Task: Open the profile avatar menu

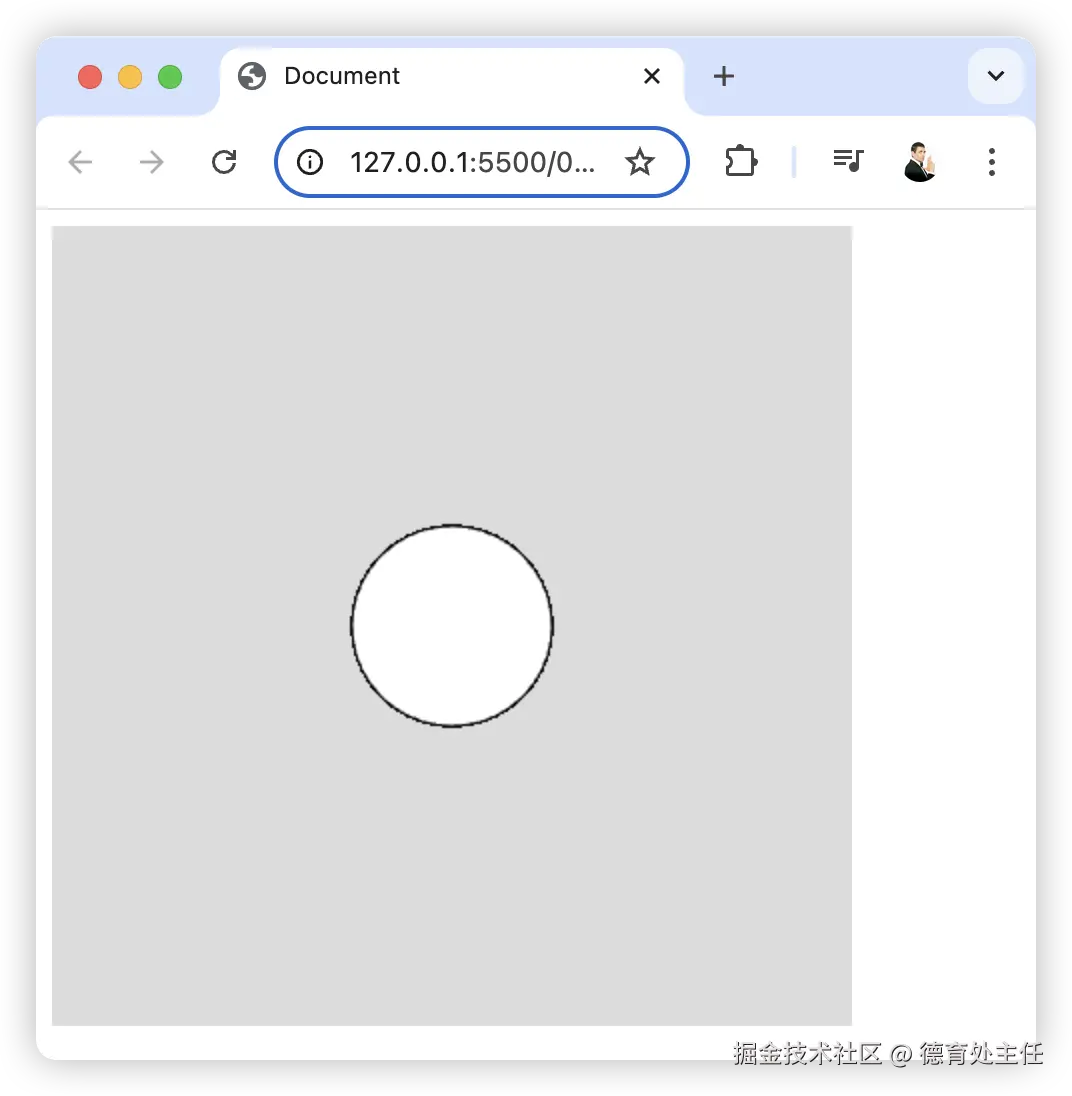Action: pos(920,161)
